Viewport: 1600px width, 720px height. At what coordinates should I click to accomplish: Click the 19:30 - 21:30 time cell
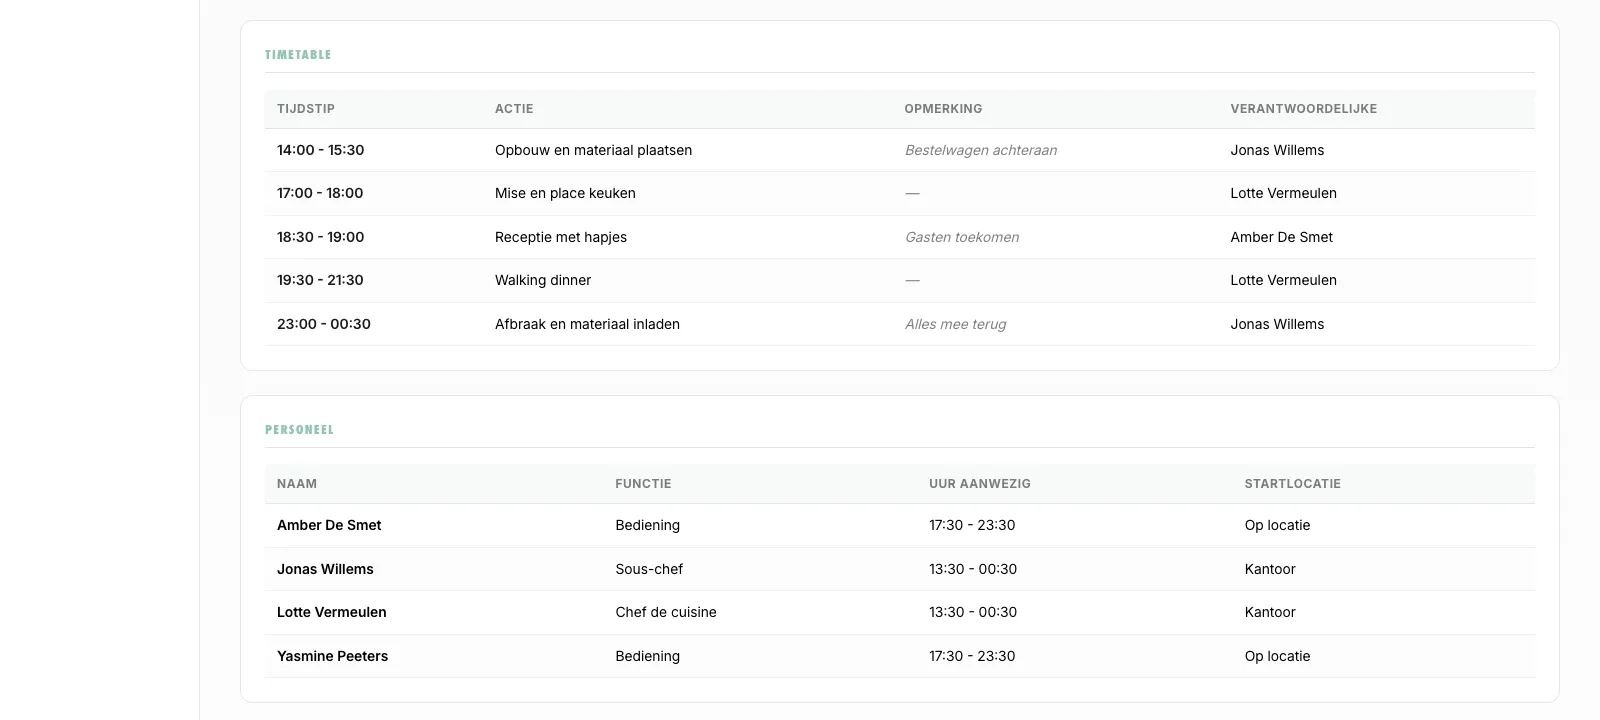320,280
